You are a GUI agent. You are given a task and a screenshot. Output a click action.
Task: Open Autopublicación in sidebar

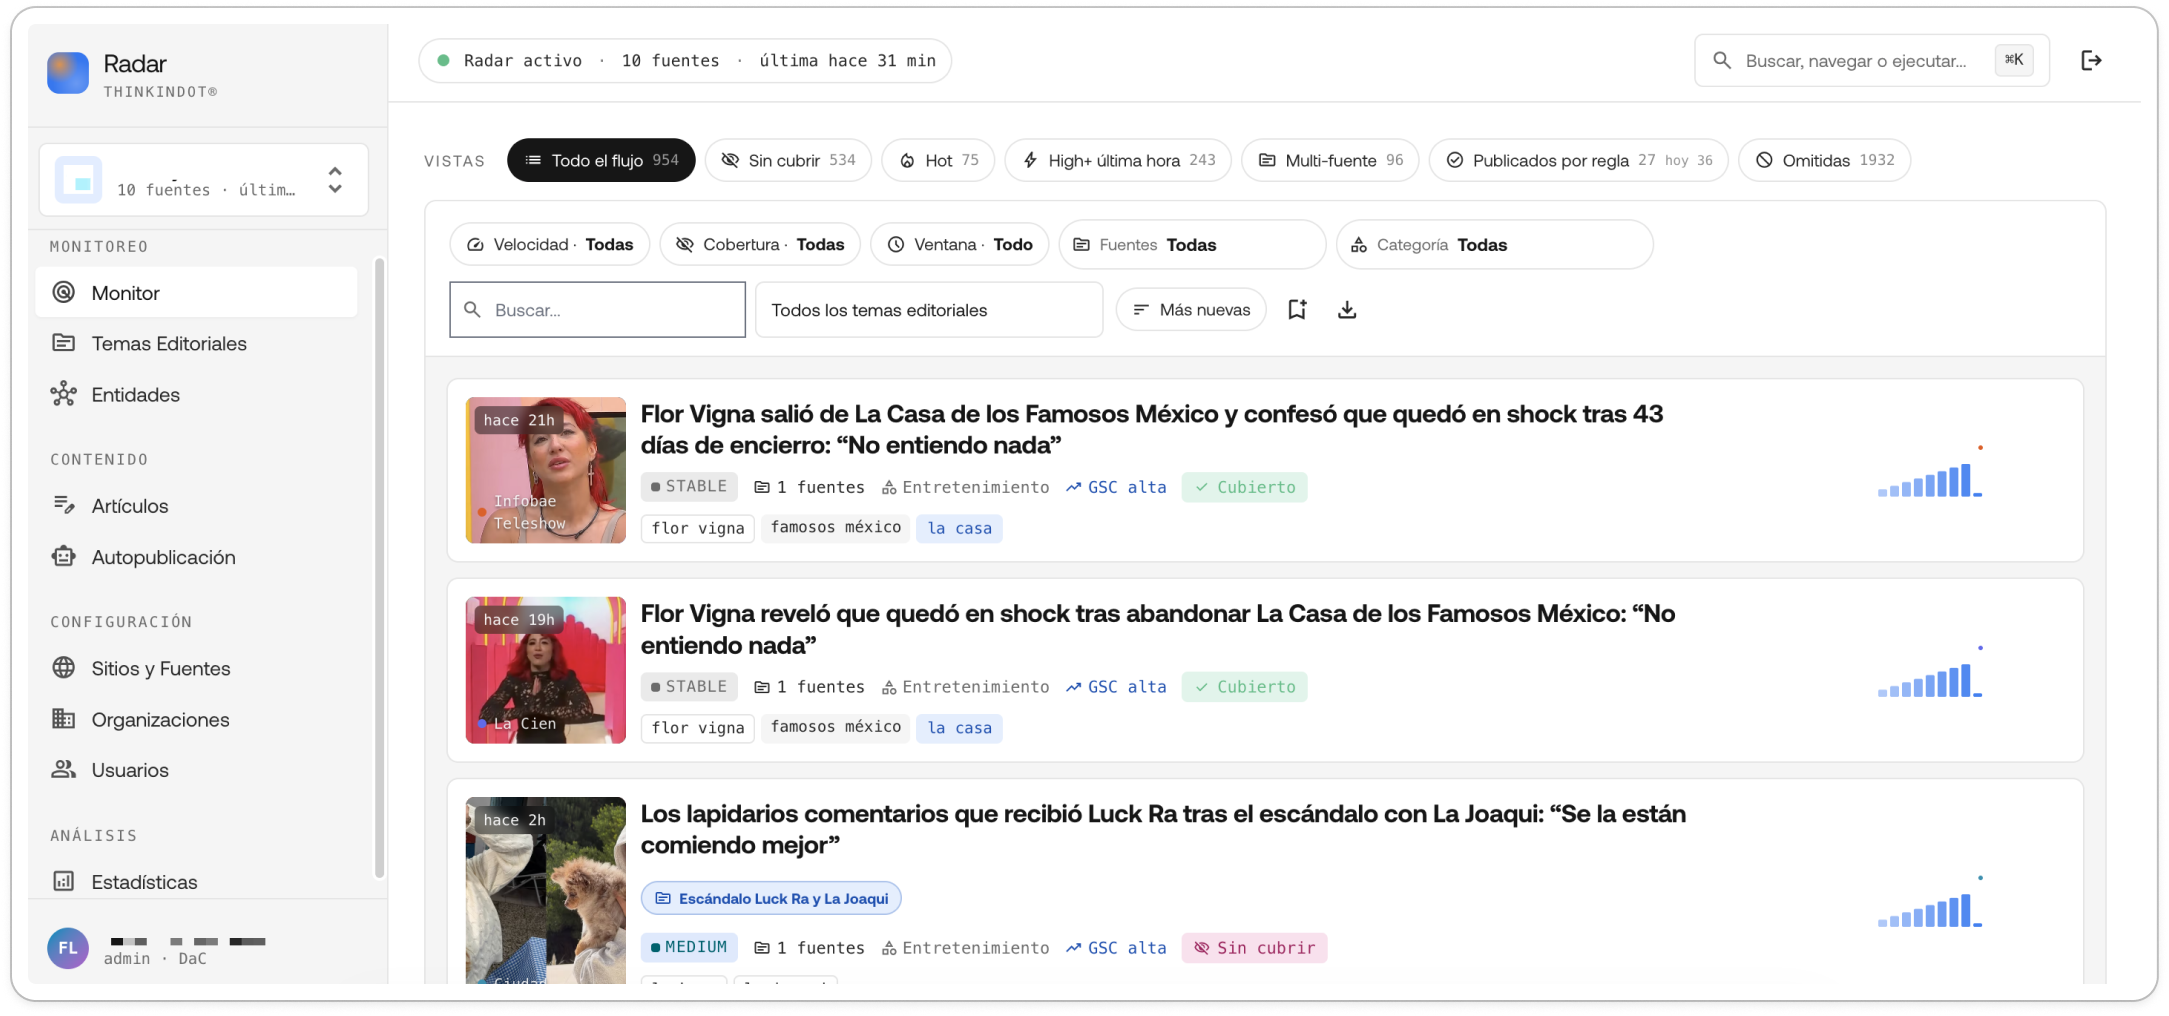(196, 557)
